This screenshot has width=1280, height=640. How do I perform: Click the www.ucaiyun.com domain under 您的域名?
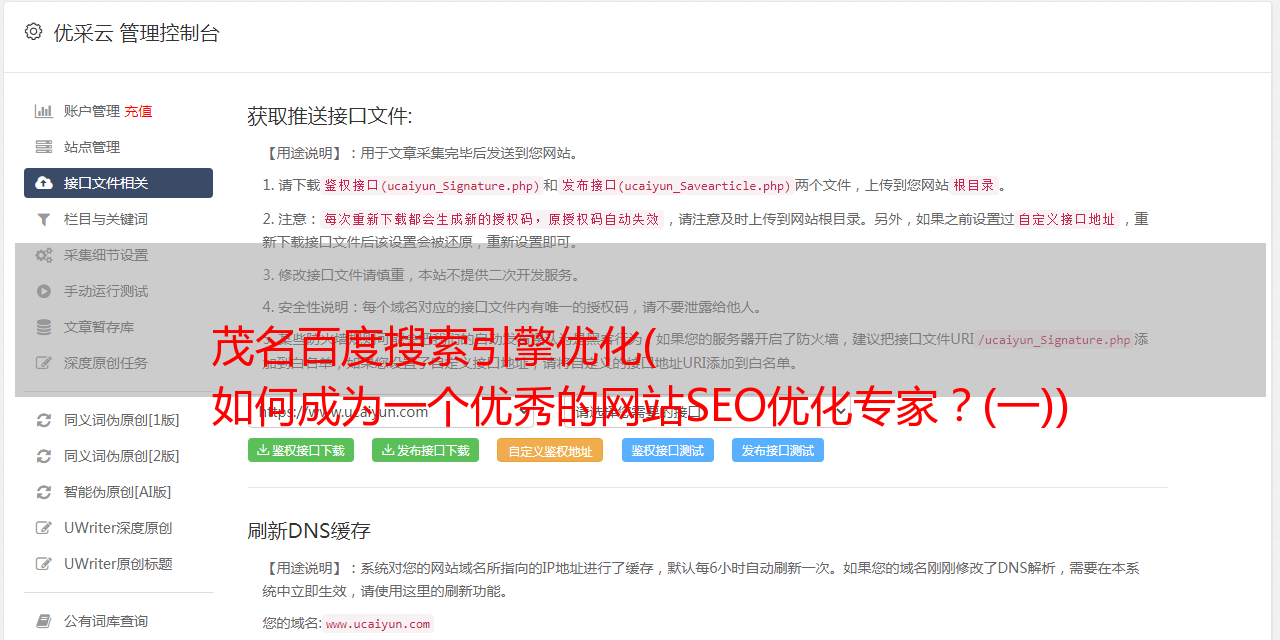378,623
